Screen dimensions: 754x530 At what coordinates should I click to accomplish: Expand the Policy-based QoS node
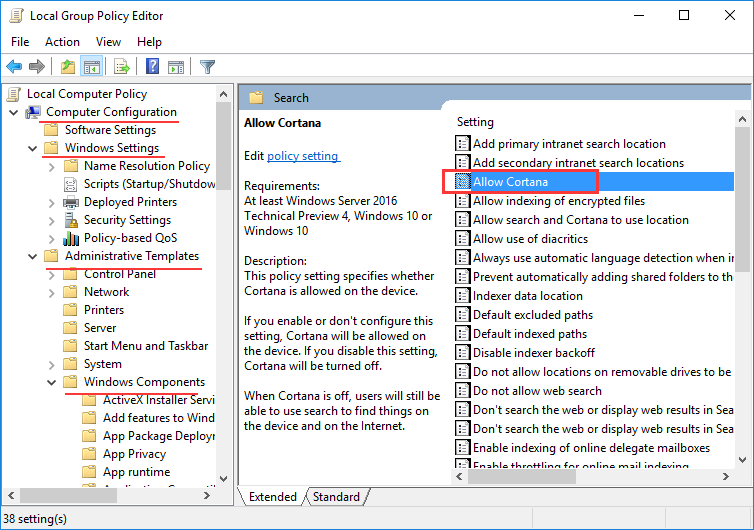click(51, 239)
